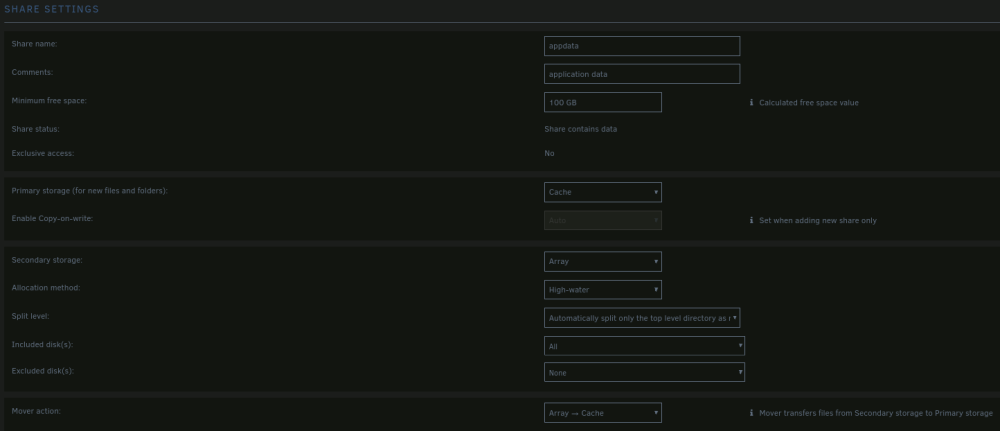Screen dimensions: 1000x431
Task: Open the Primary storage dropdown set to Cache
Action: point(603,192)
